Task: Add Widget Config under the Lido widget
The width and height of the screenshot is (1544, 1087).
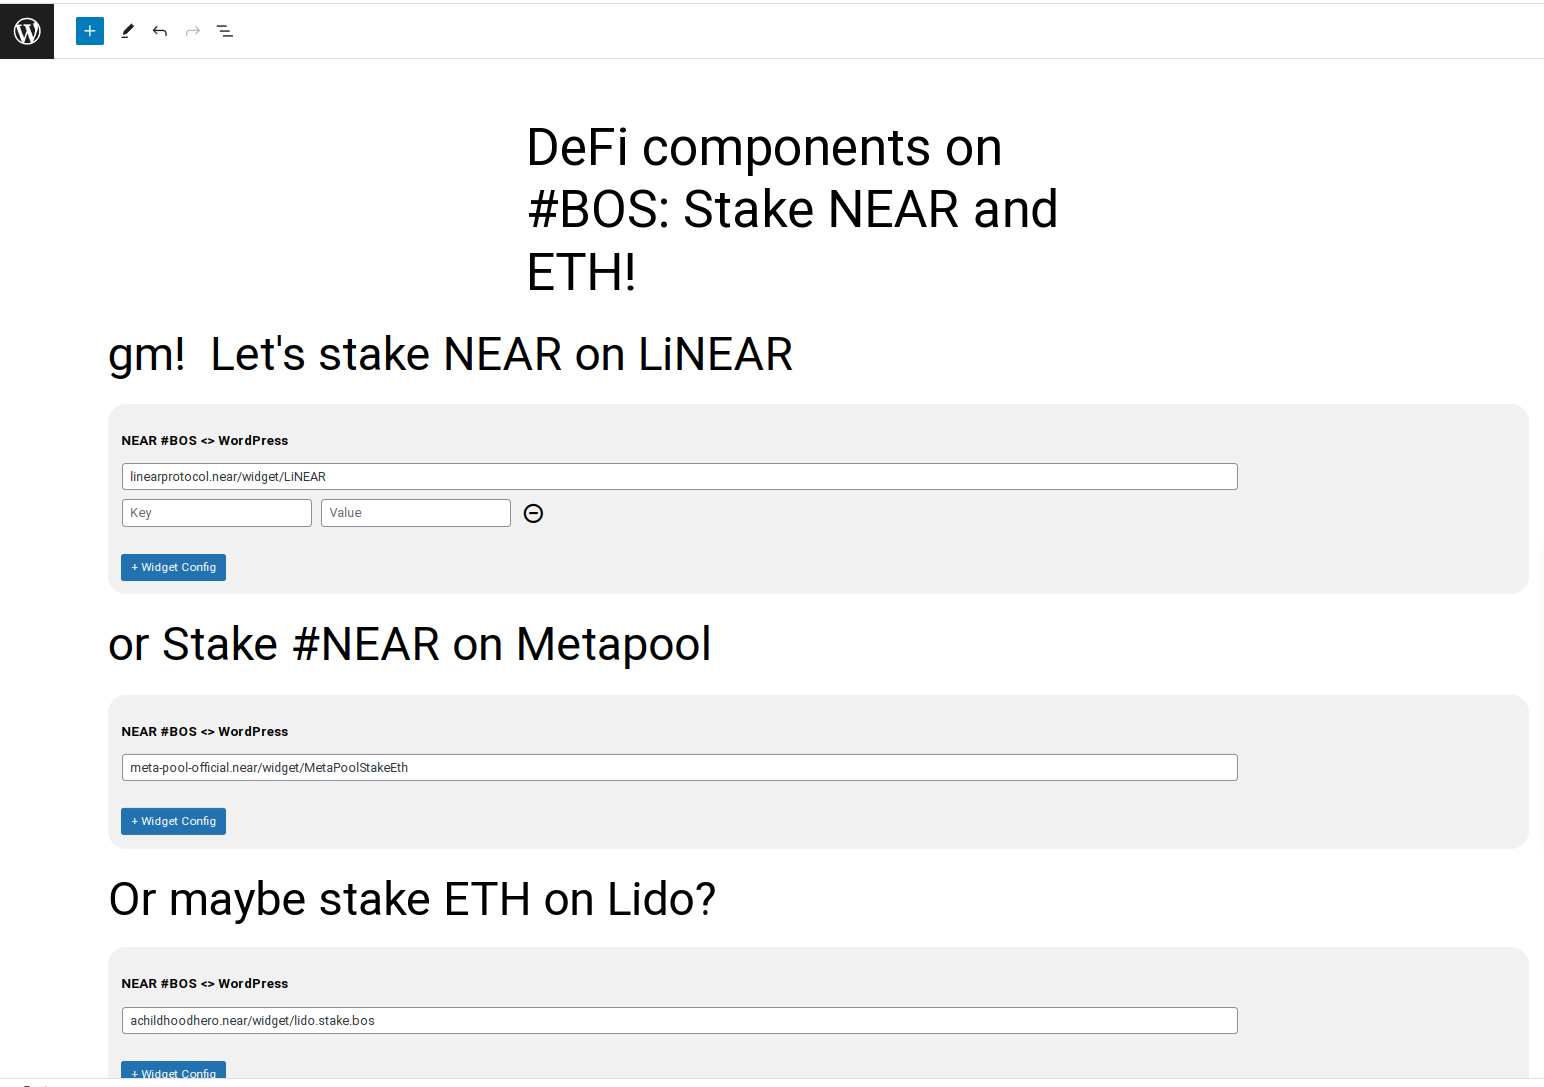Action: pyautogui.click(x=173, y=1071)
